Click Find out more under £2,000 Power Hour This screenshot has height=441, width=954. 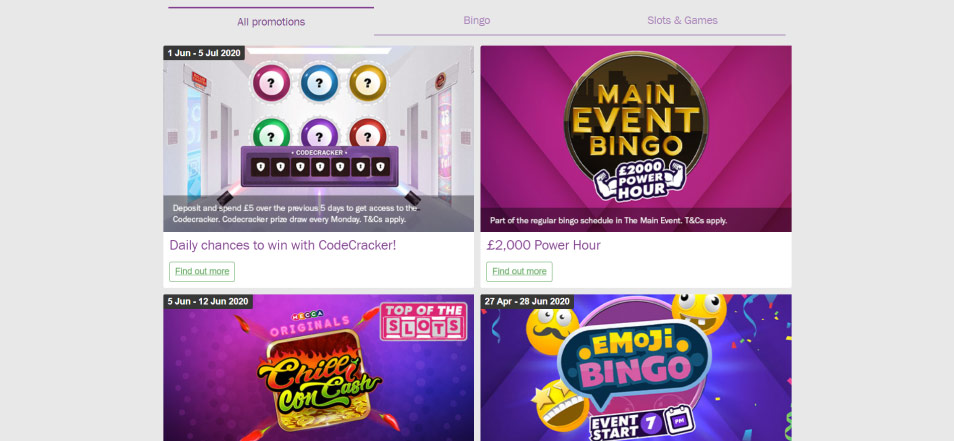coord(519,271)
